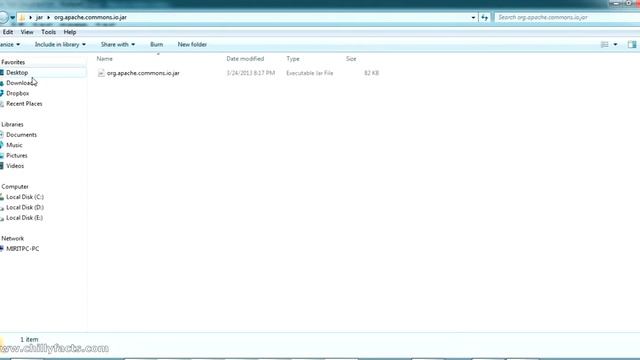The width and height of the screenshot is (640, 360).
Task: Open Share with dropdown
Action: pos(118,44)
